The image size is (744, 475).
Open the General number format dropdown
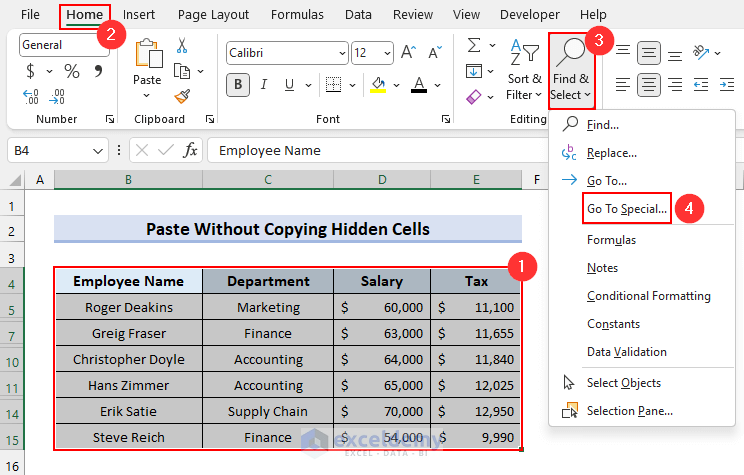100,45
